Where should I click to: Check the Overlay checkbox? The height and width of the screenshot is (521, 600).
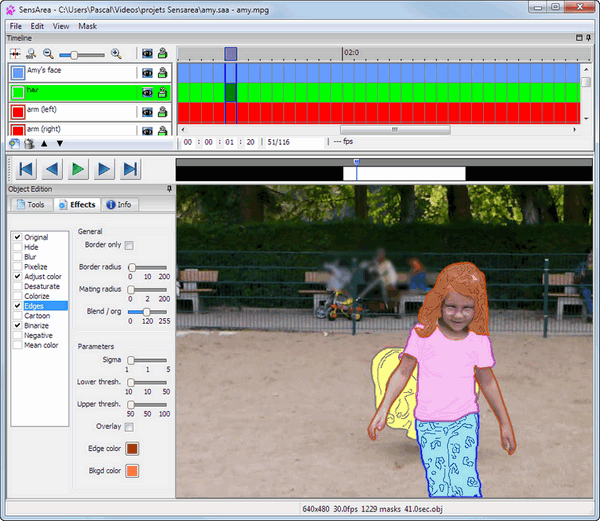129,427
